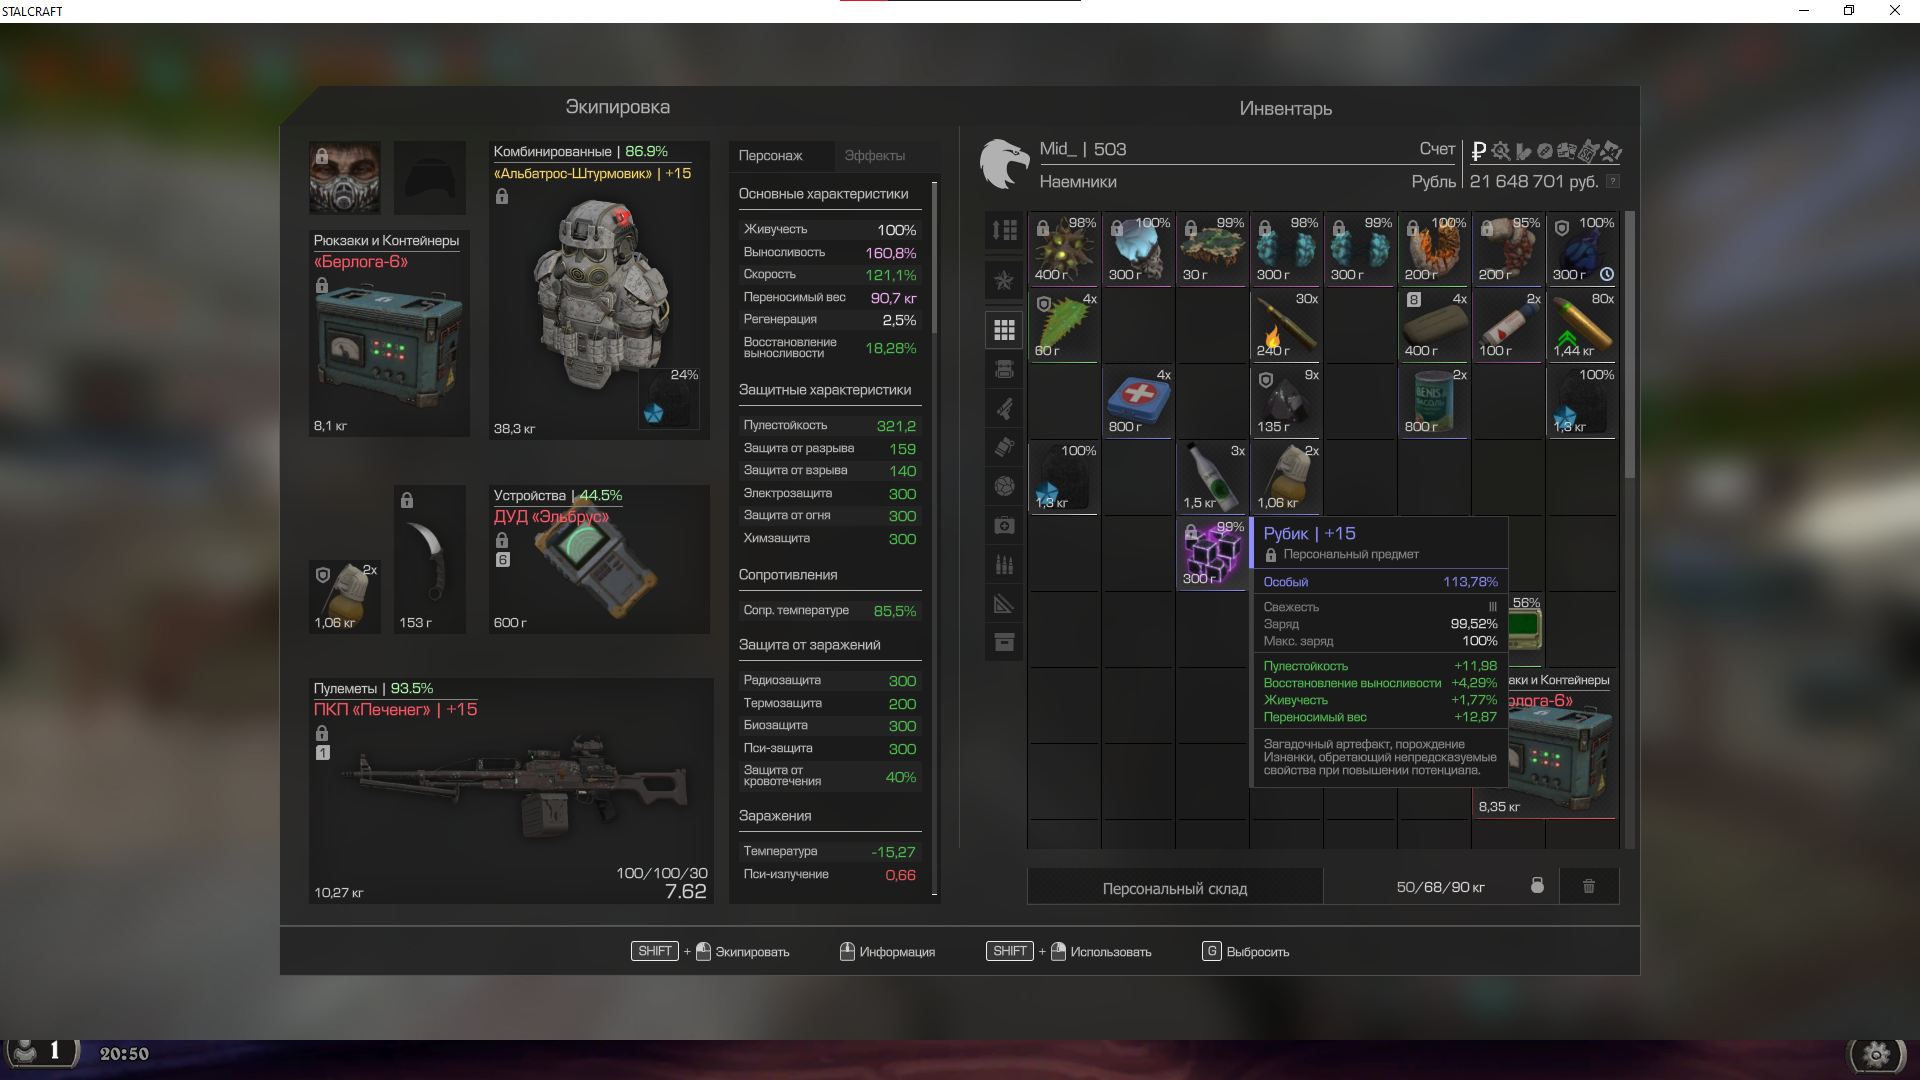This screenshot has width=1920, height=1080.
Task: Filter inventory by backpack and armor category
Action: point(1004,369)
